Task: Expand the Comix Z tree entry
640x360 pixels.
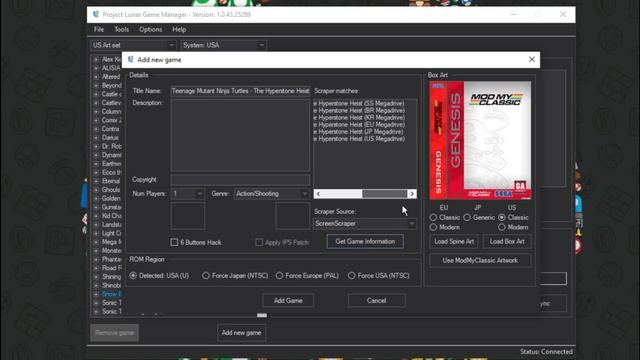Action: click(96, 120)
